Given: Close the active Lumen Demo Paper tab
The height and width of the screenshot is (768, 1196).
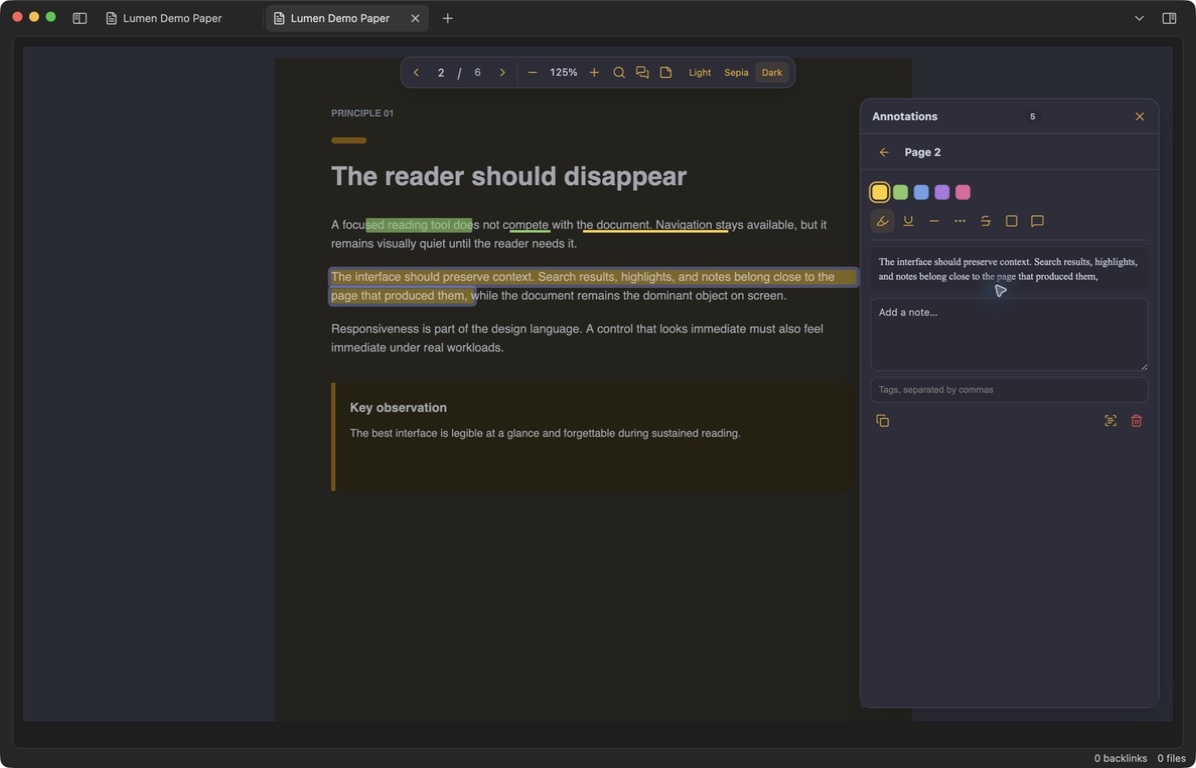Looking at the screenshot, I should (x=415, y=18).
